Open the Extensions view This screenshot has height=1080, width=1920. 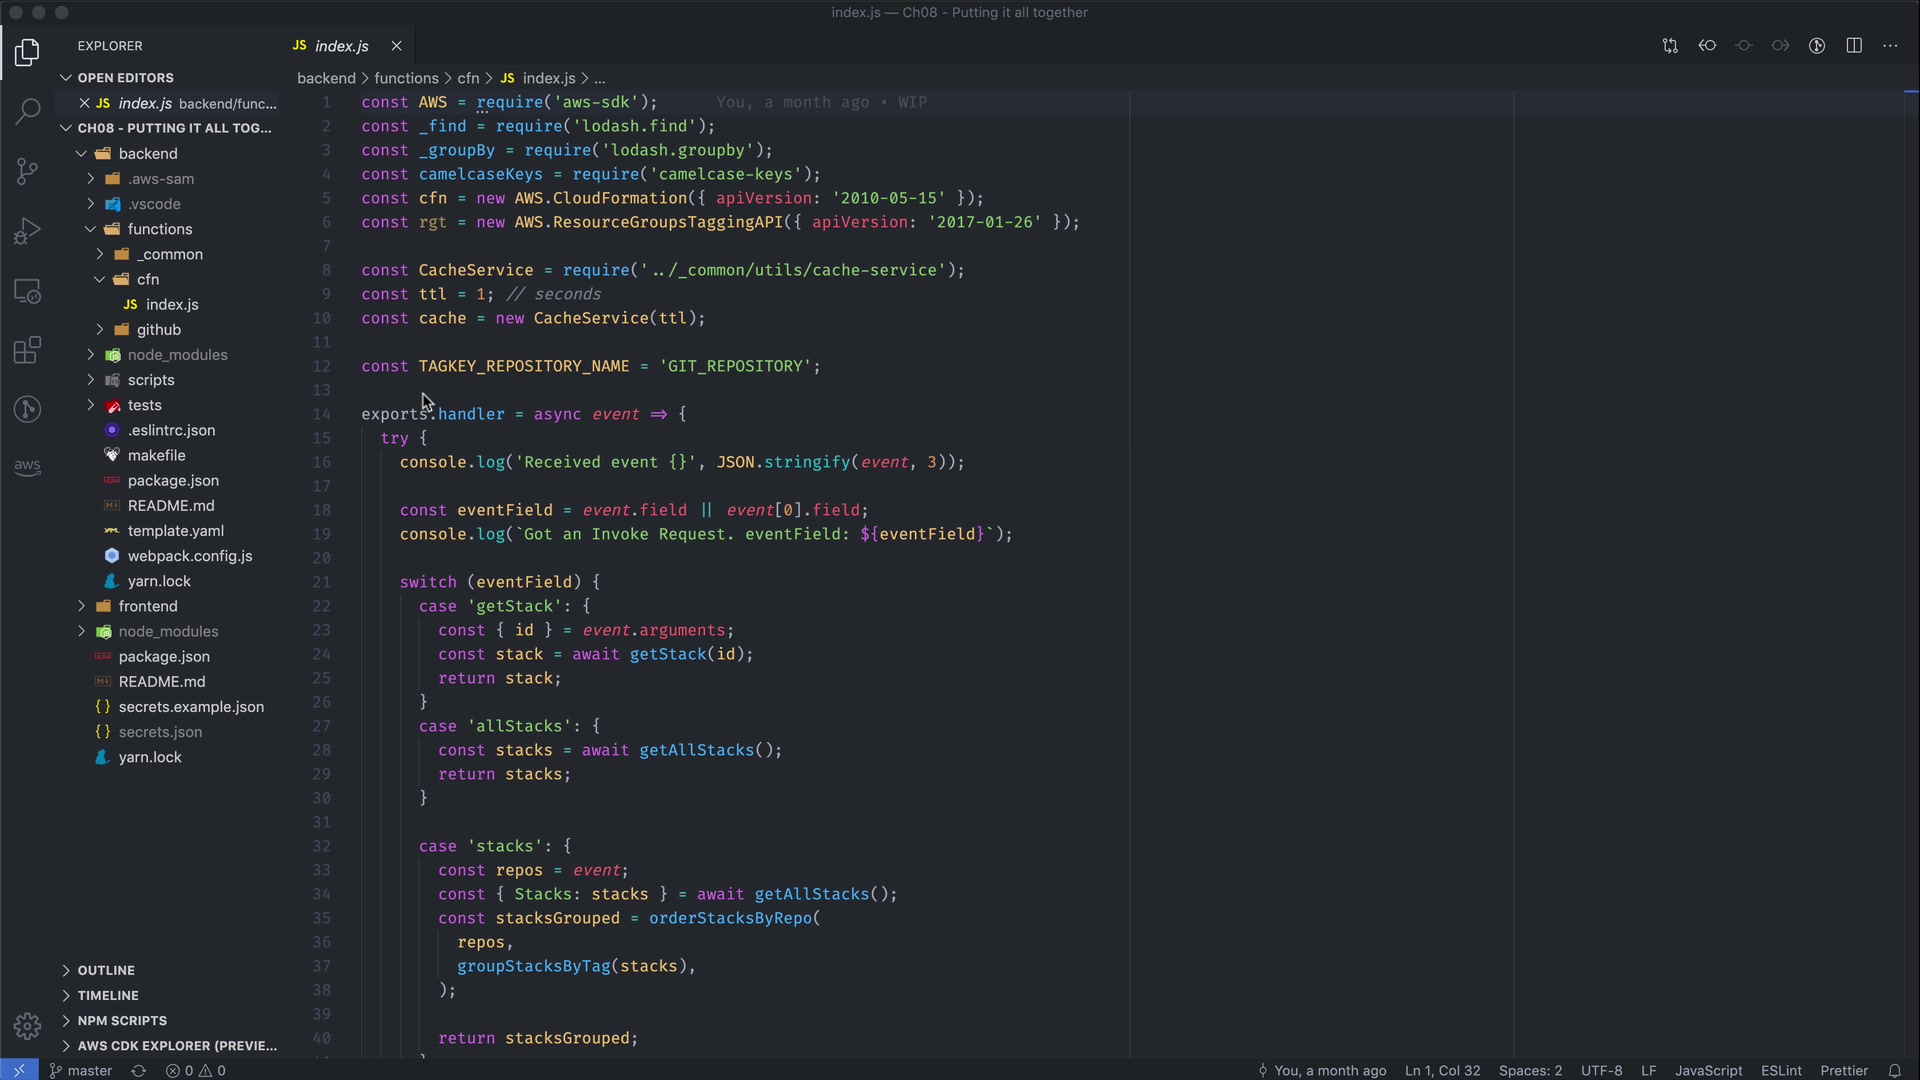coord(27,350)
